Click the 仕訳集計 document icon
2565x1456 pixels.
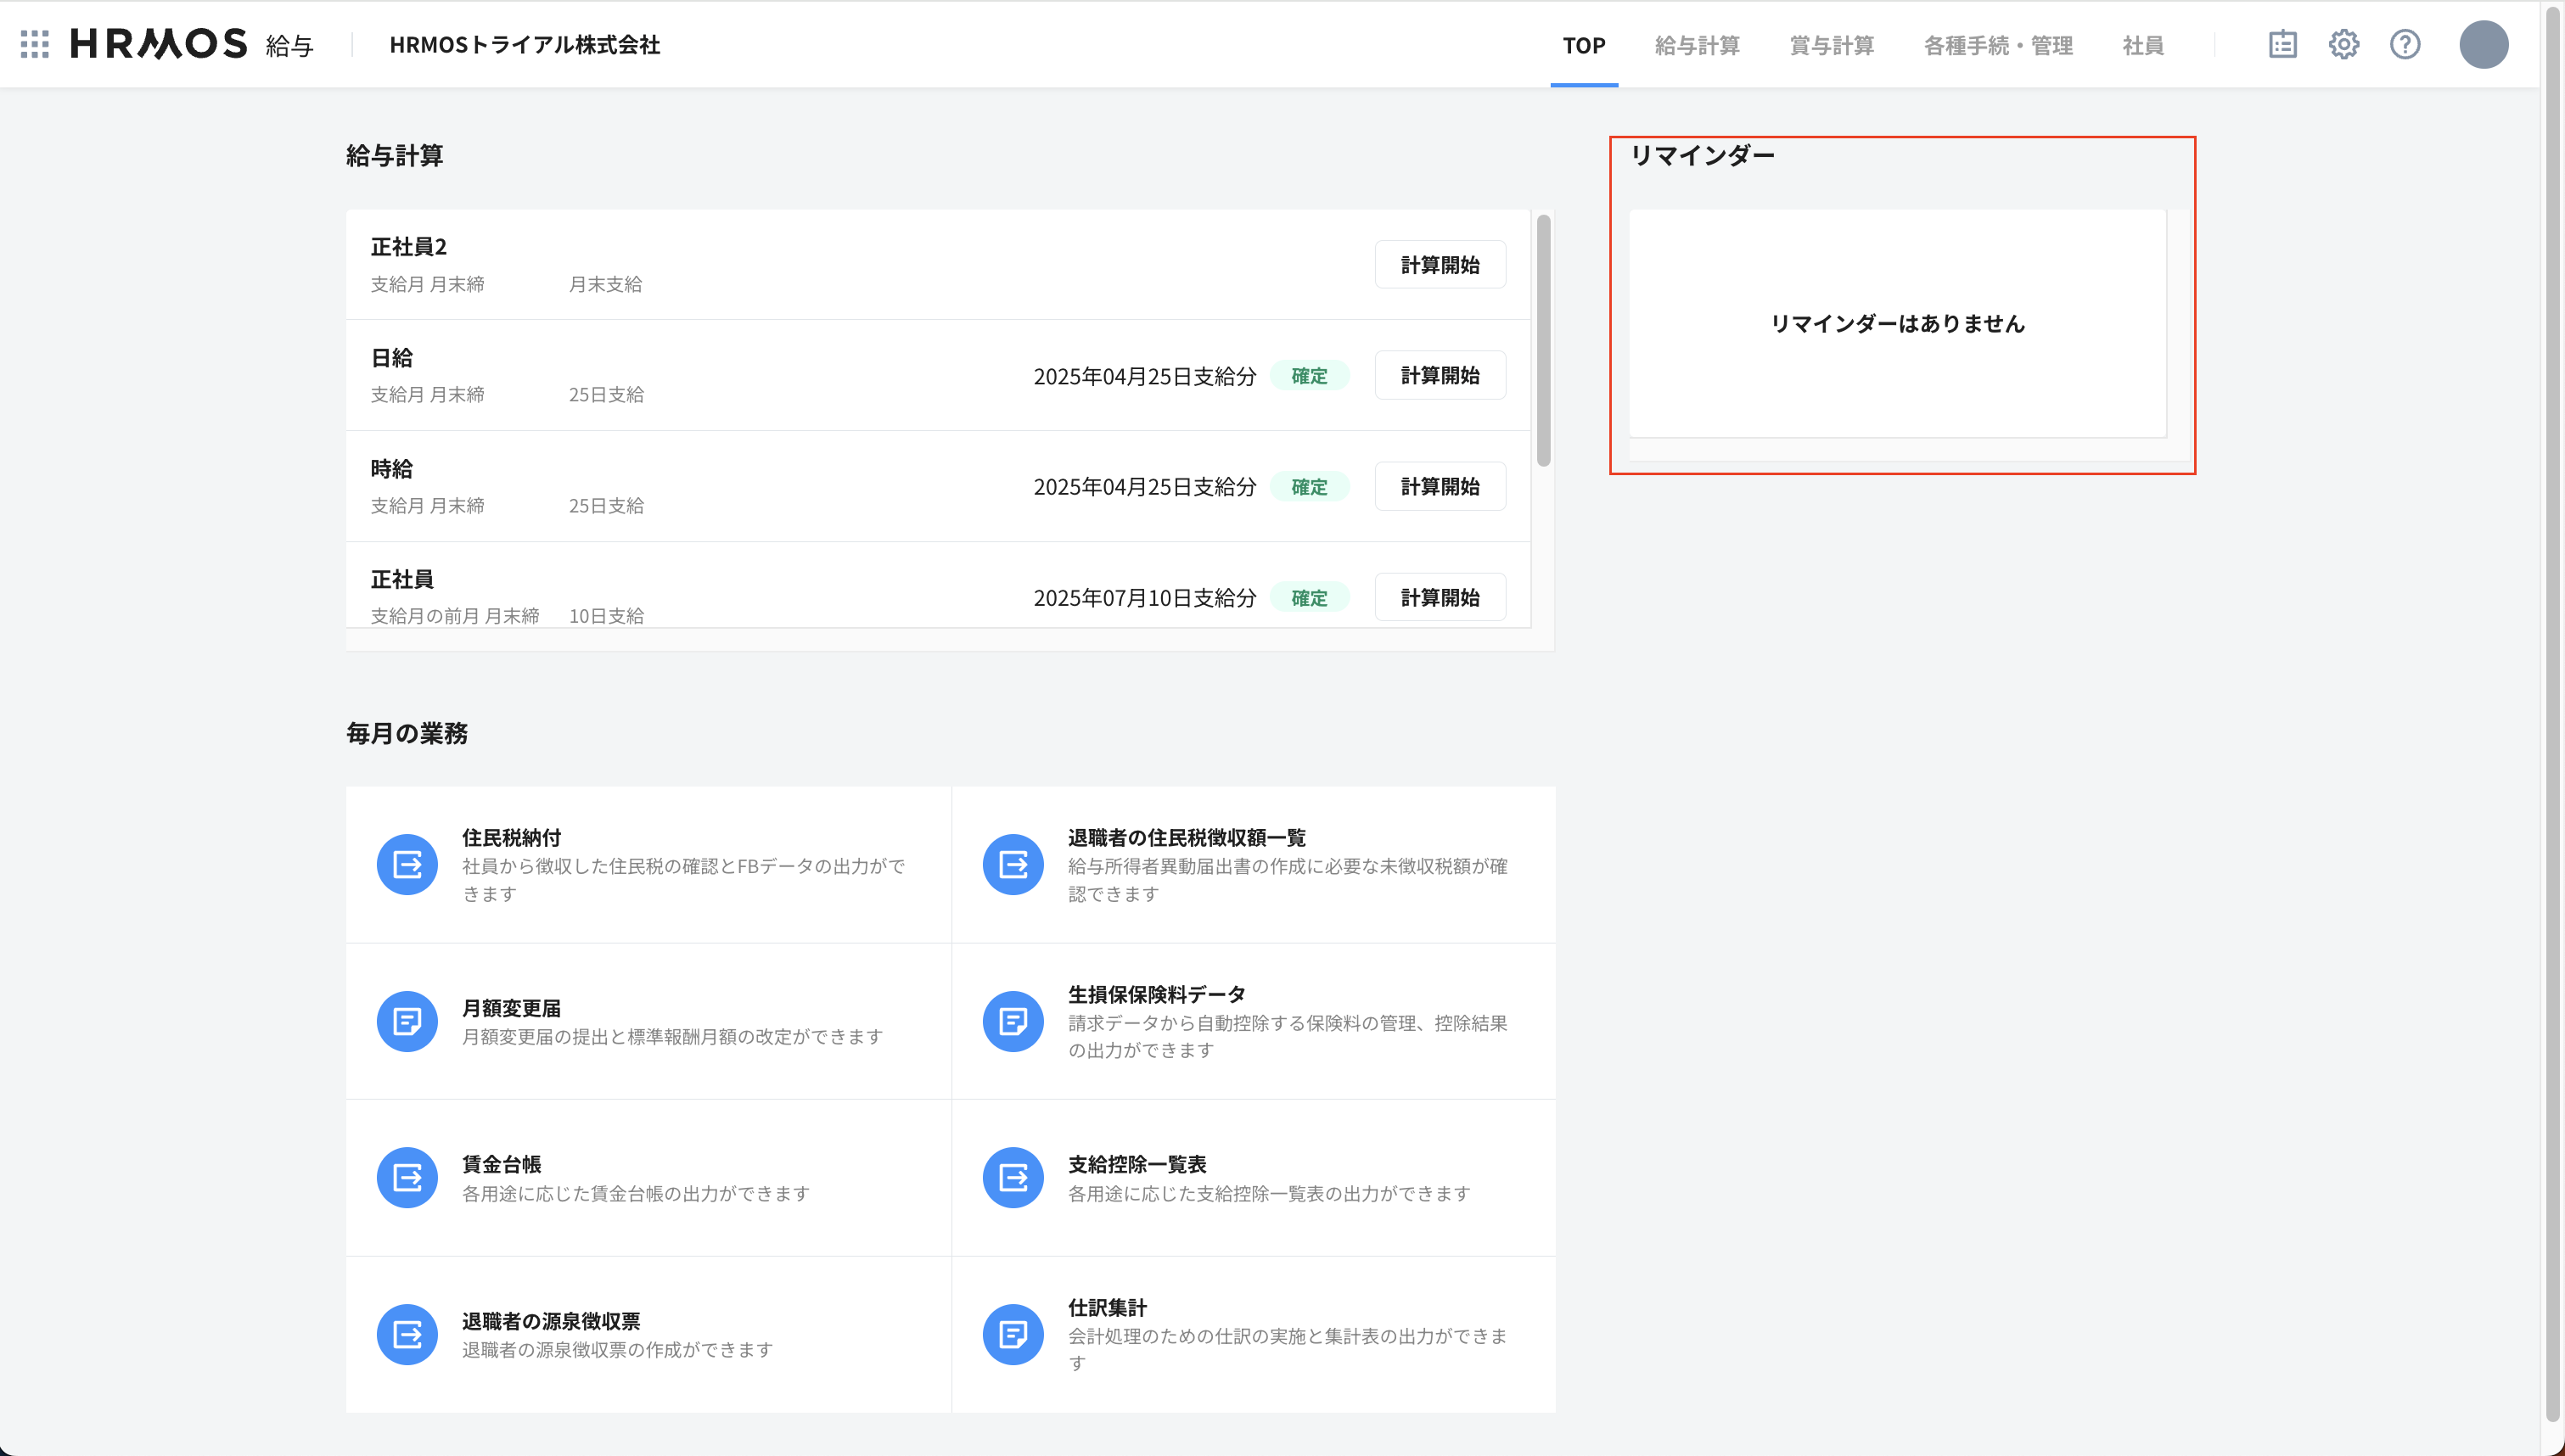click(x=1013, y=1334)
